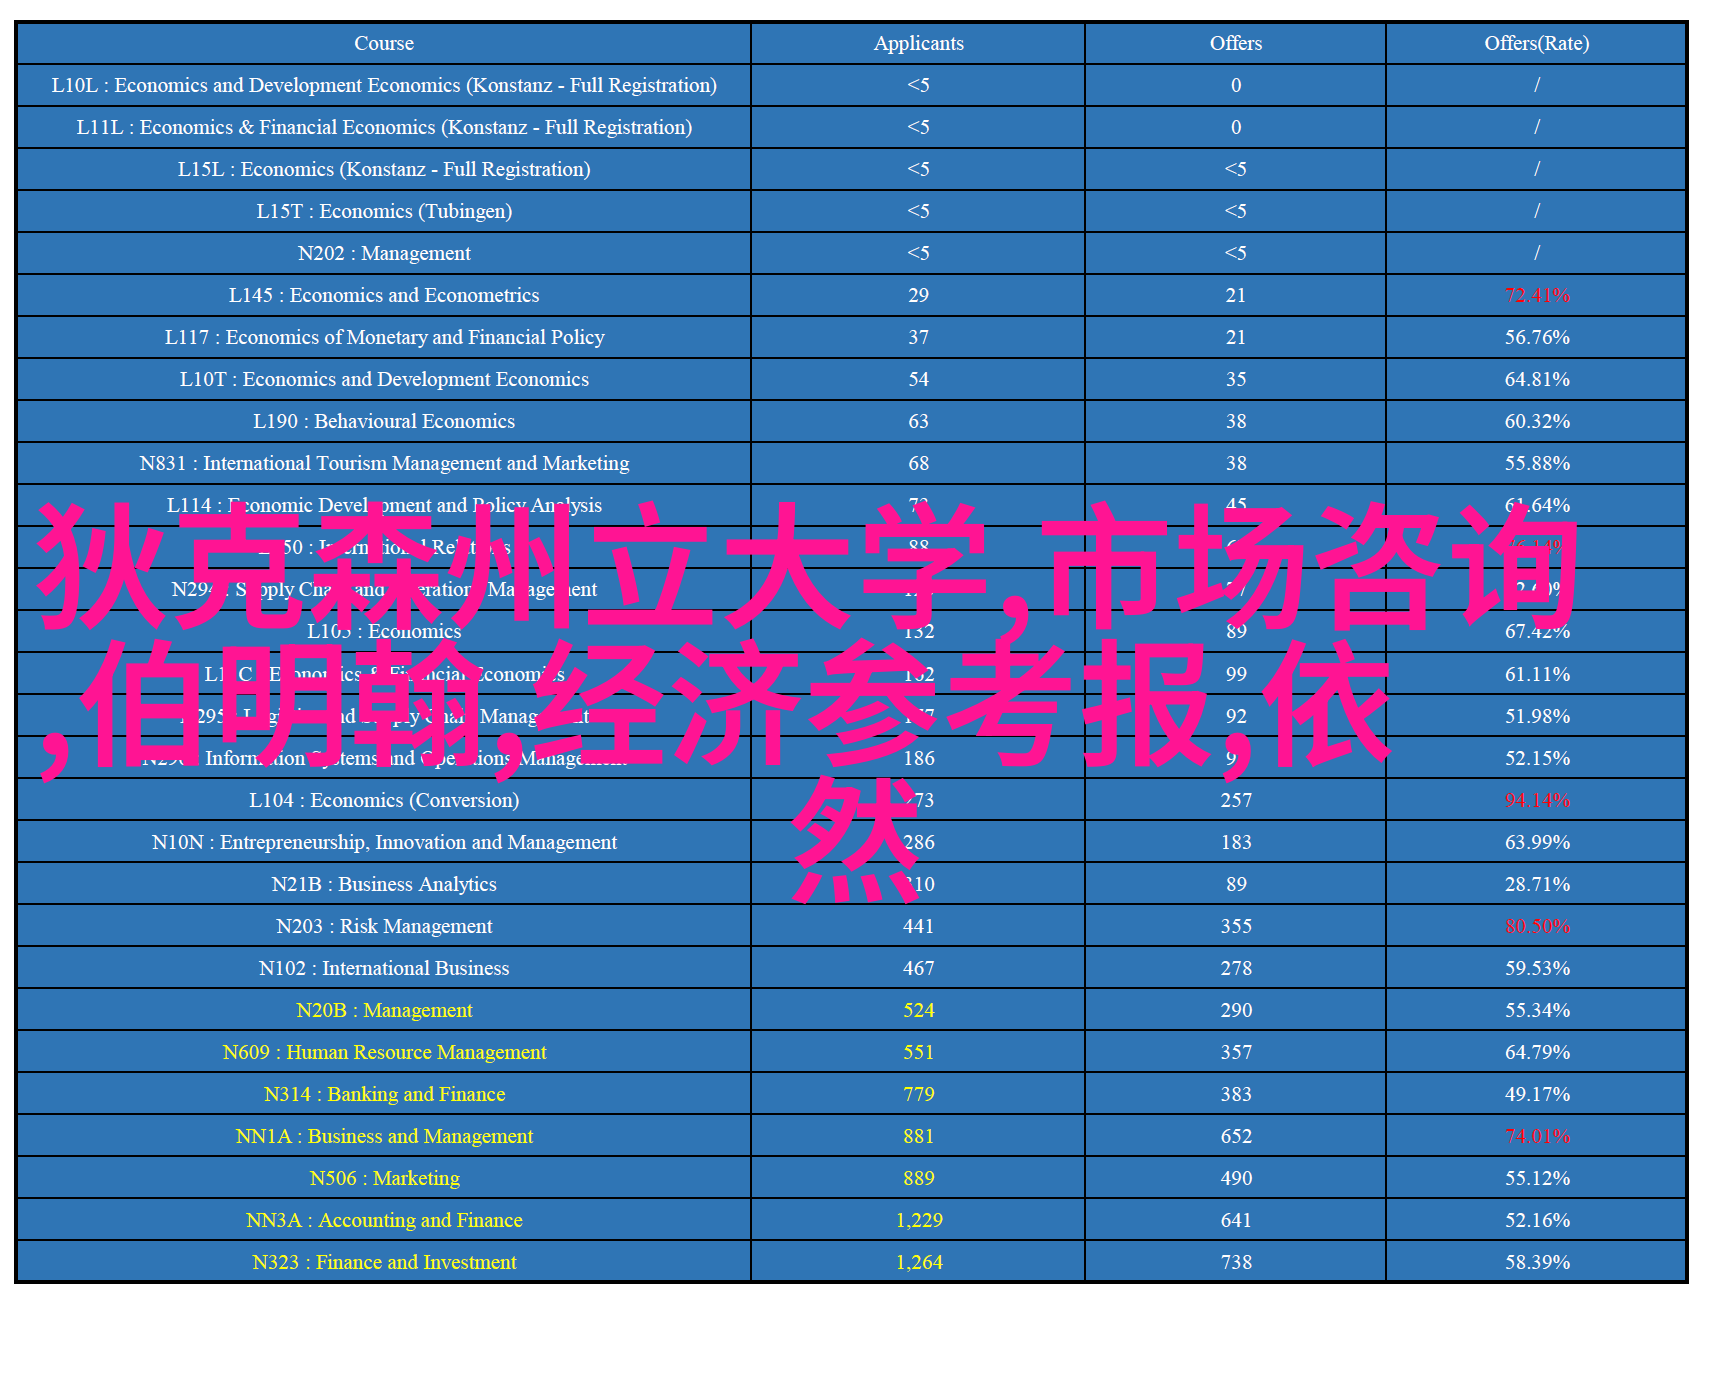Click applicants value 29
This screenshot has height=1374, width=1711.
[x=918, y=295]
